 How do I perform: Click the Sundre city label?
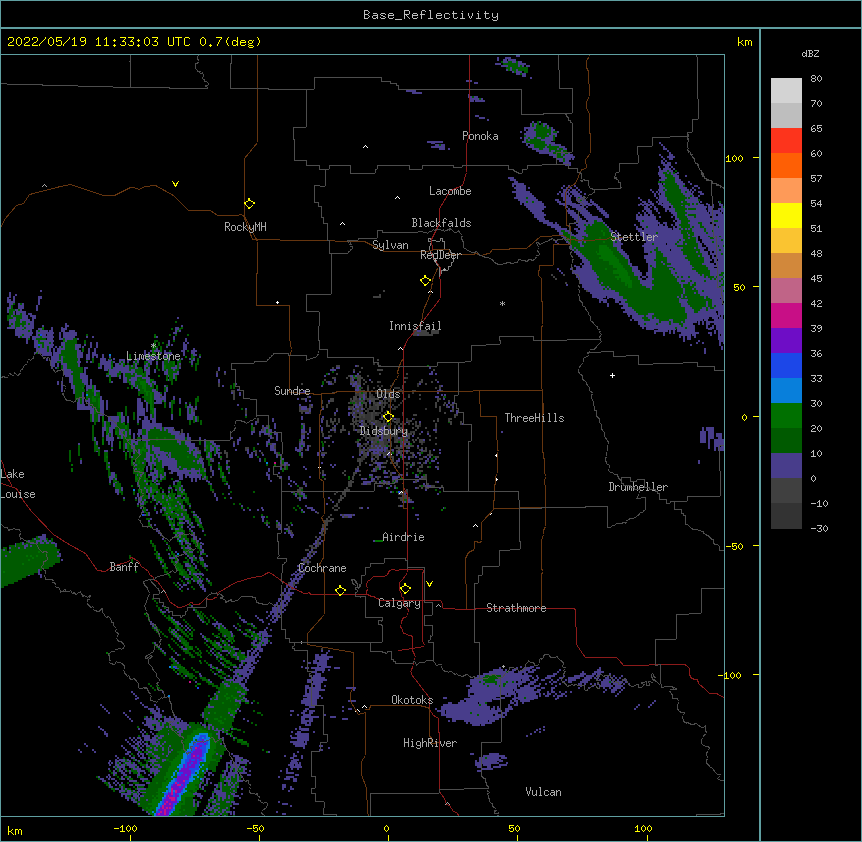click(x=292, y=391)
